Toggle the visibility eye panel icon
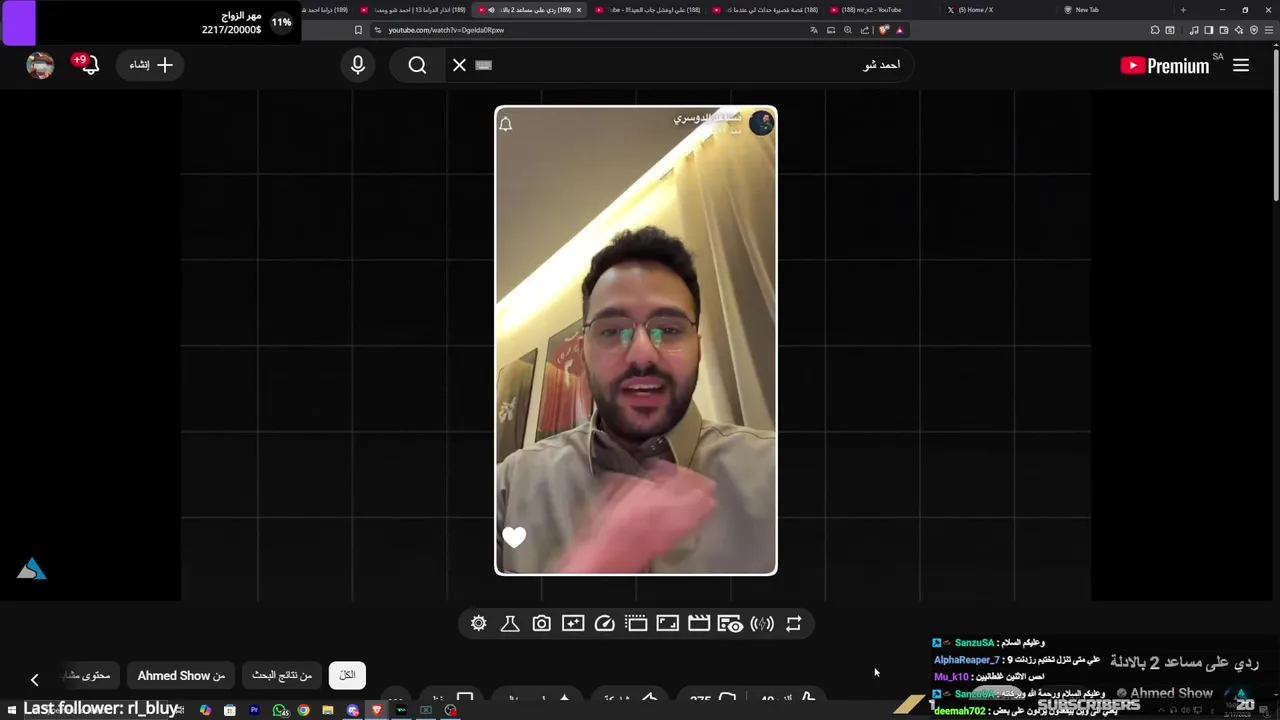This screenshot has width=1280, height=720. [730, 624]
